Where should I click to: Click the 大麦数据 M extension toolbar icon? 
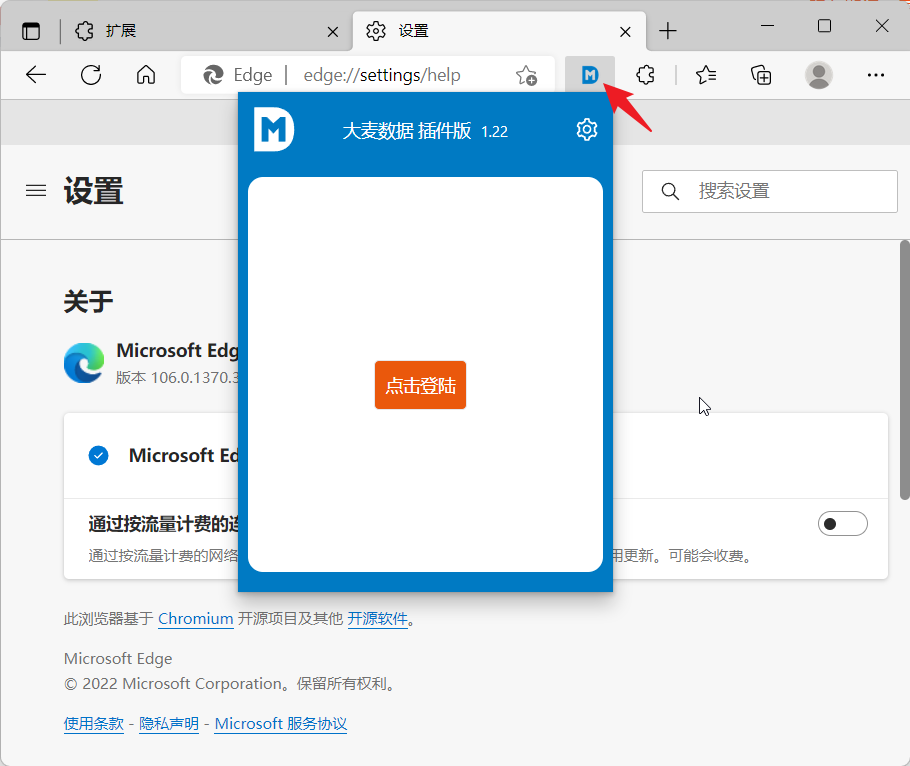tap(590, 75)
